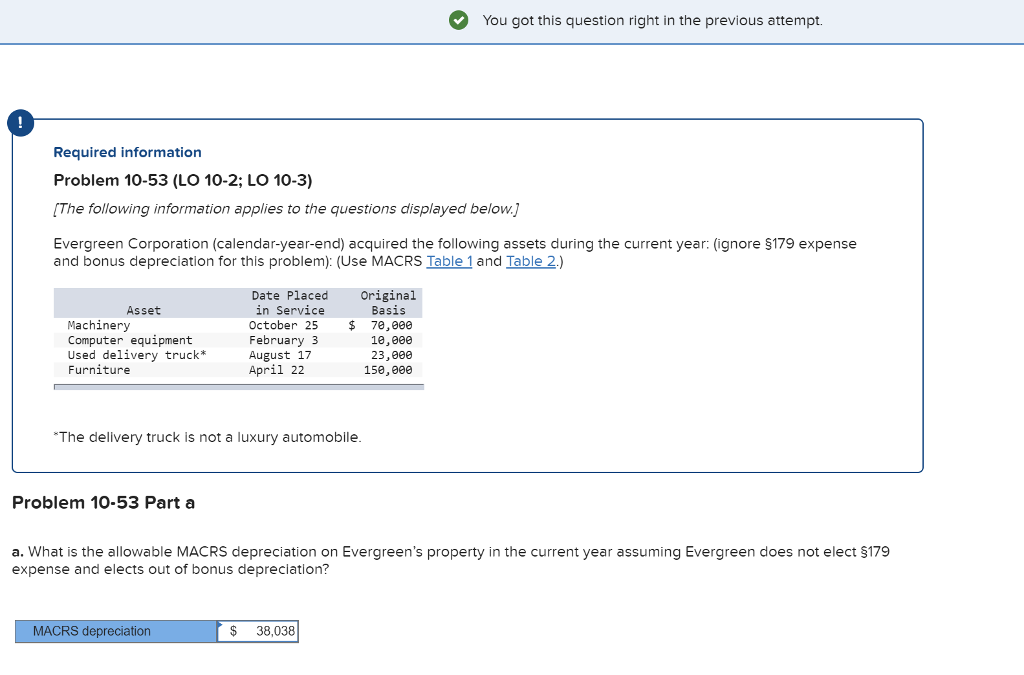Click the Problem 10-53 (LO 10-2; LO 10-3) title

[183, 180]
